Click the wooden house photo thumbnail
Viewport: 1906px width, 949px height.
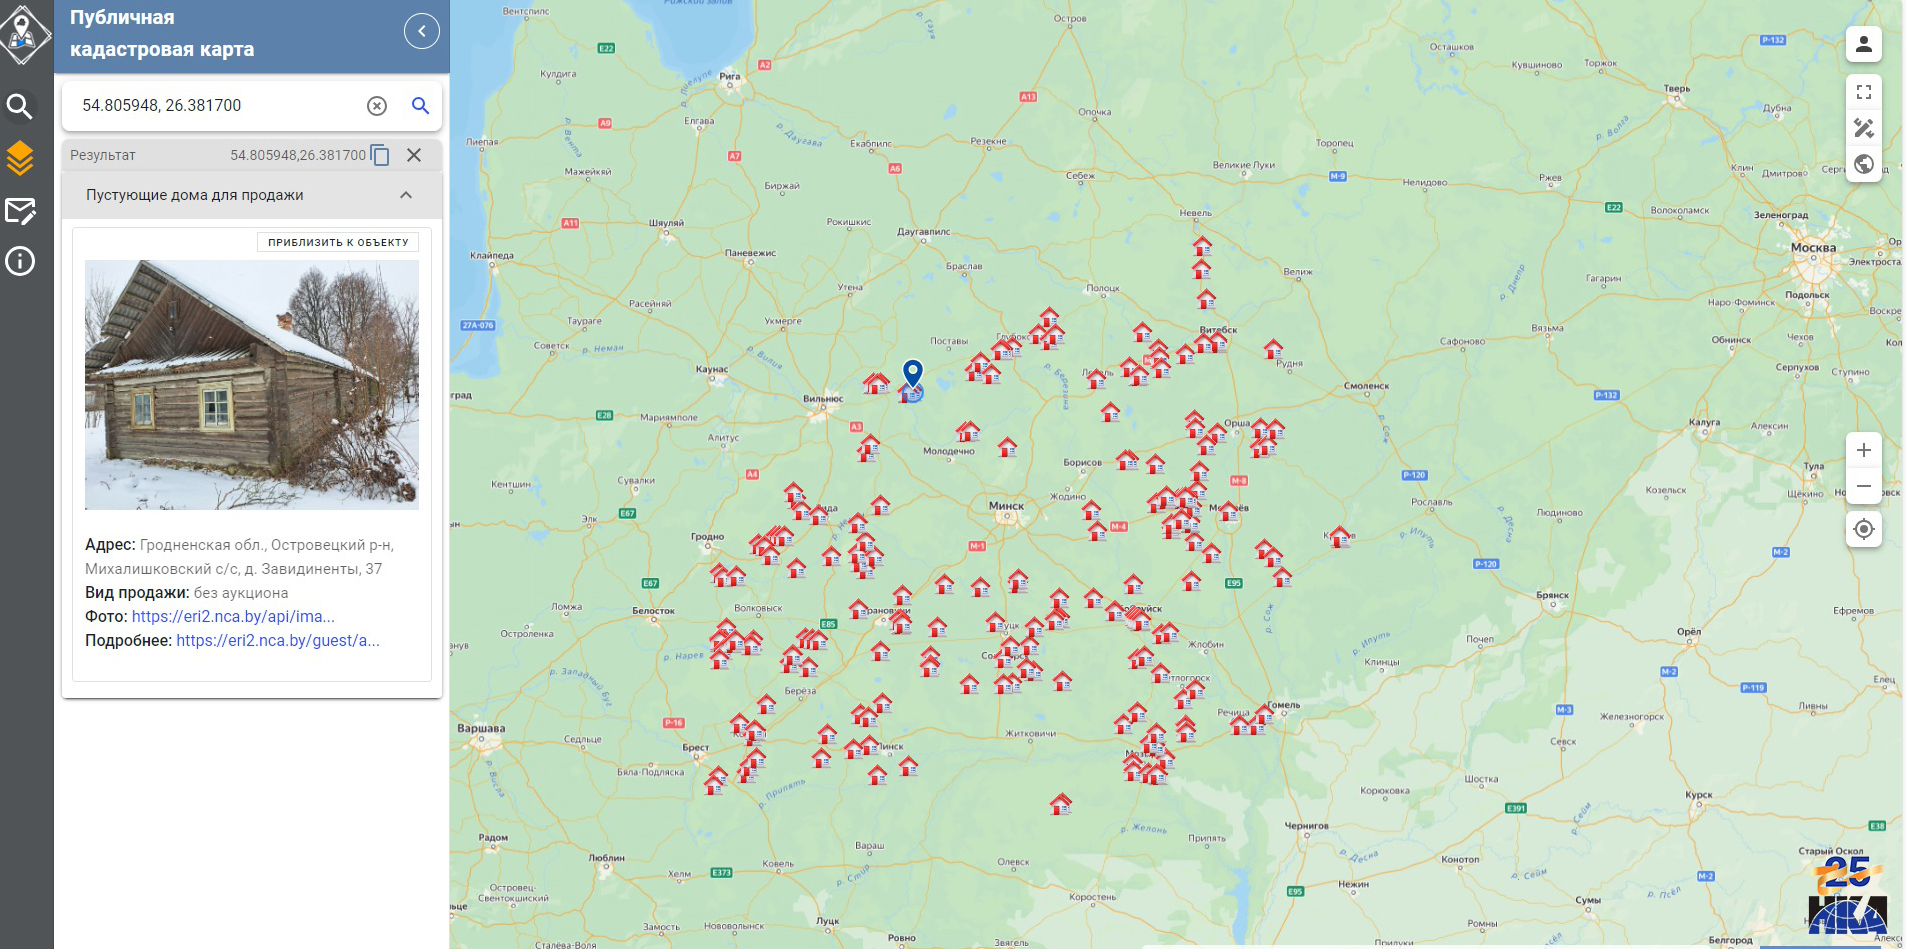coord(251,385)
